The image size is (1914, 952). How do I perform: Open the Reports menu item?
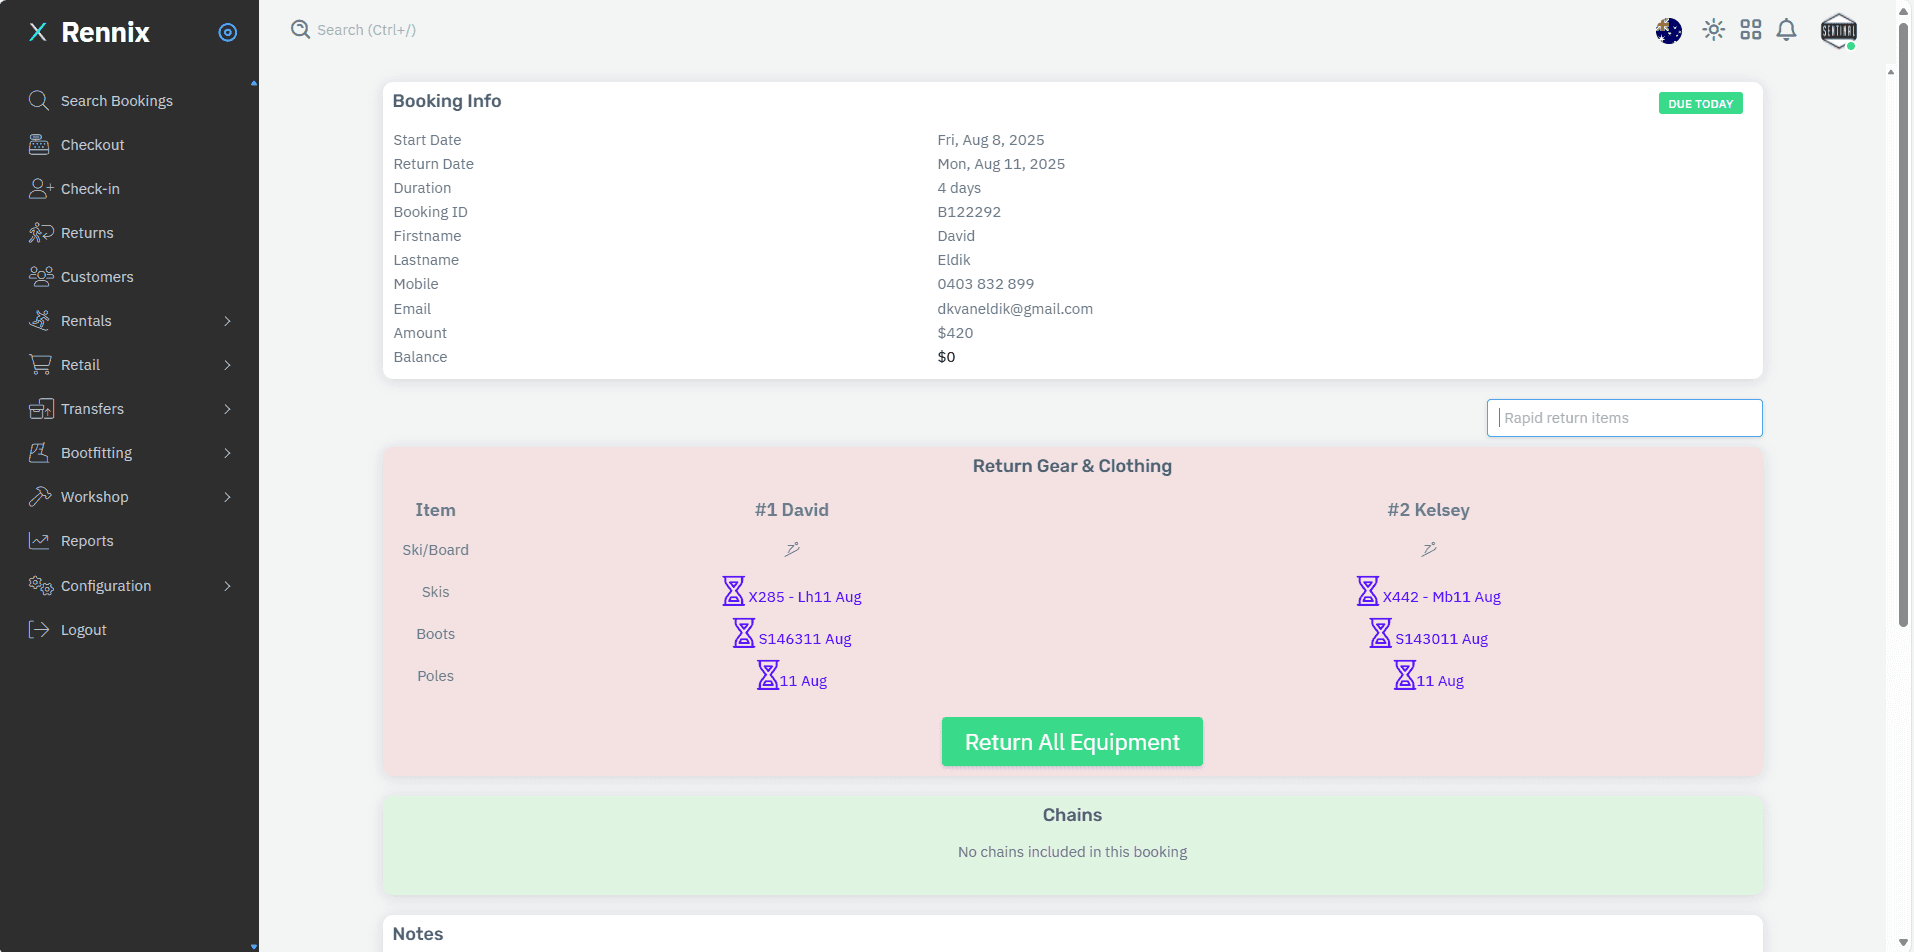87,541
